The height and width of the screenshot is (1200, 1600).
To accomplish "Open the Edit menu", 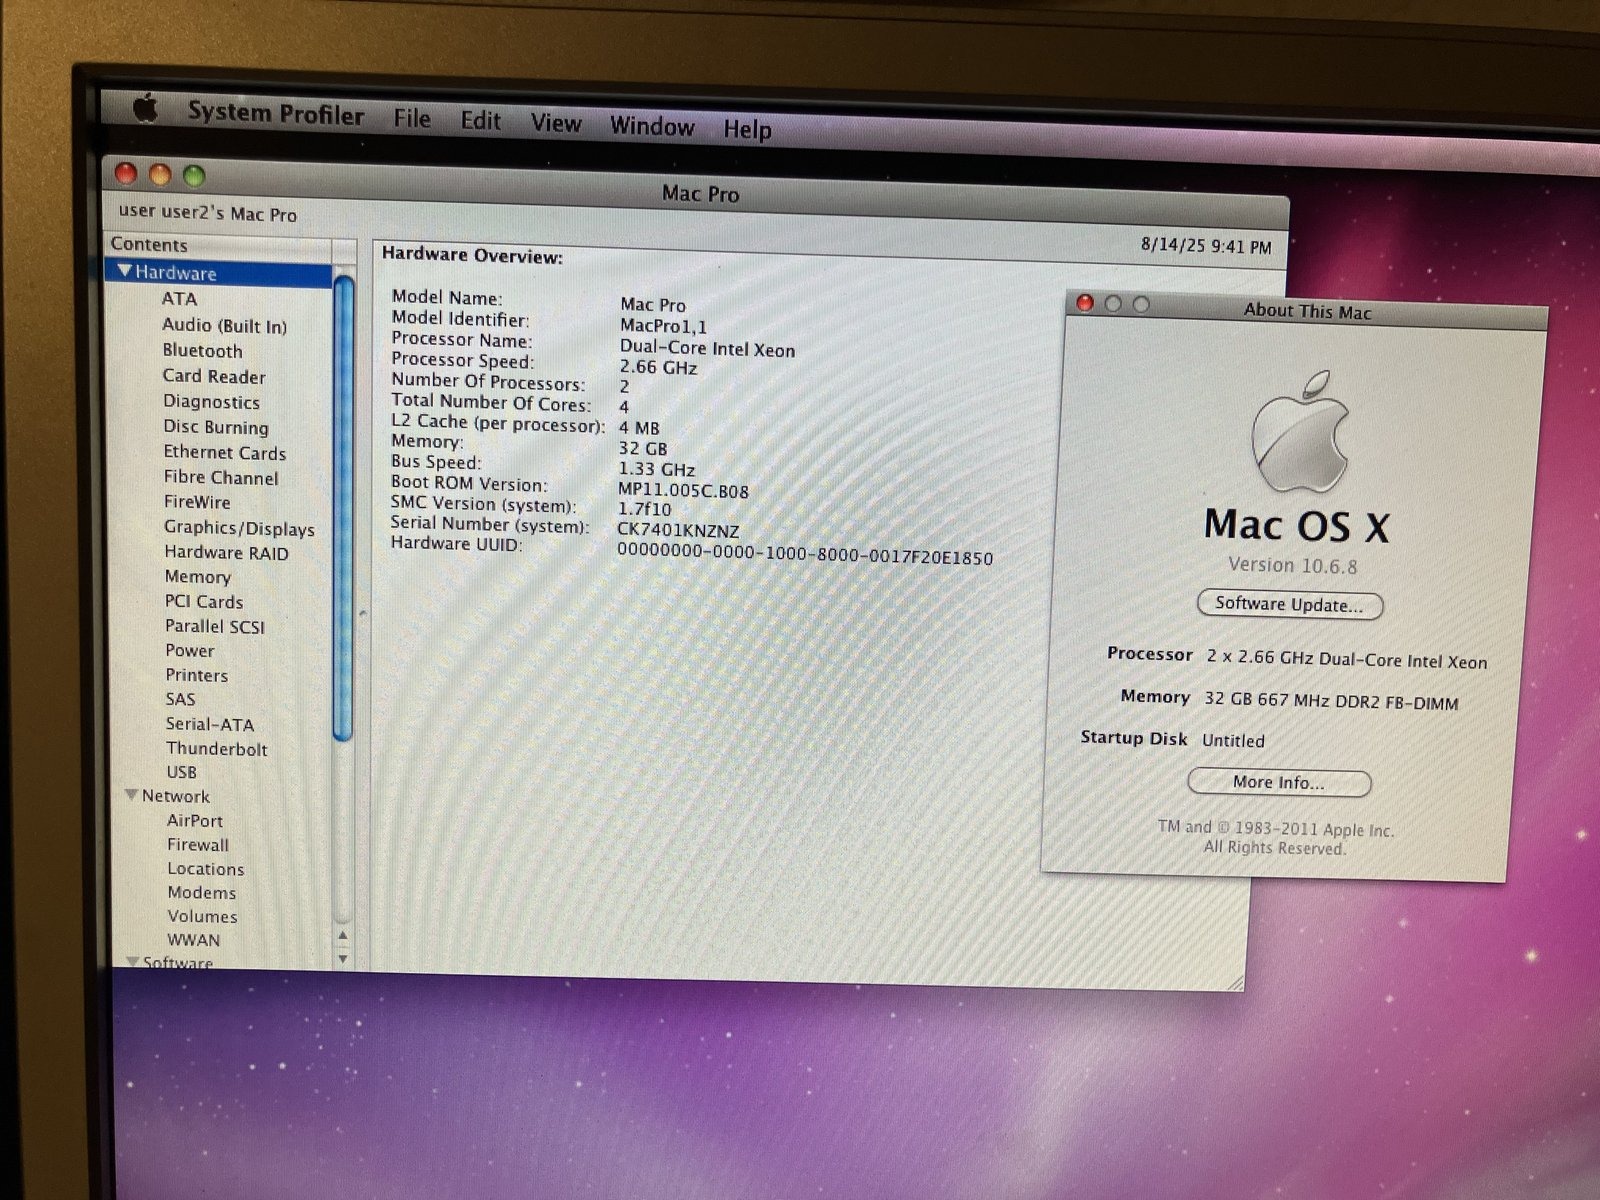I will click(x=480, y=121).
